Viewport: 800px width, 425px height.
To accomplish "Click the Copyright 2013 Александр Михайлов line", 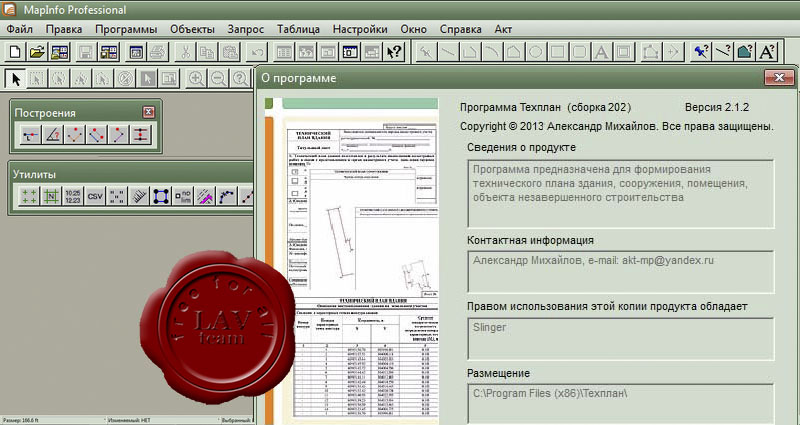I will (x=616, y=126).
